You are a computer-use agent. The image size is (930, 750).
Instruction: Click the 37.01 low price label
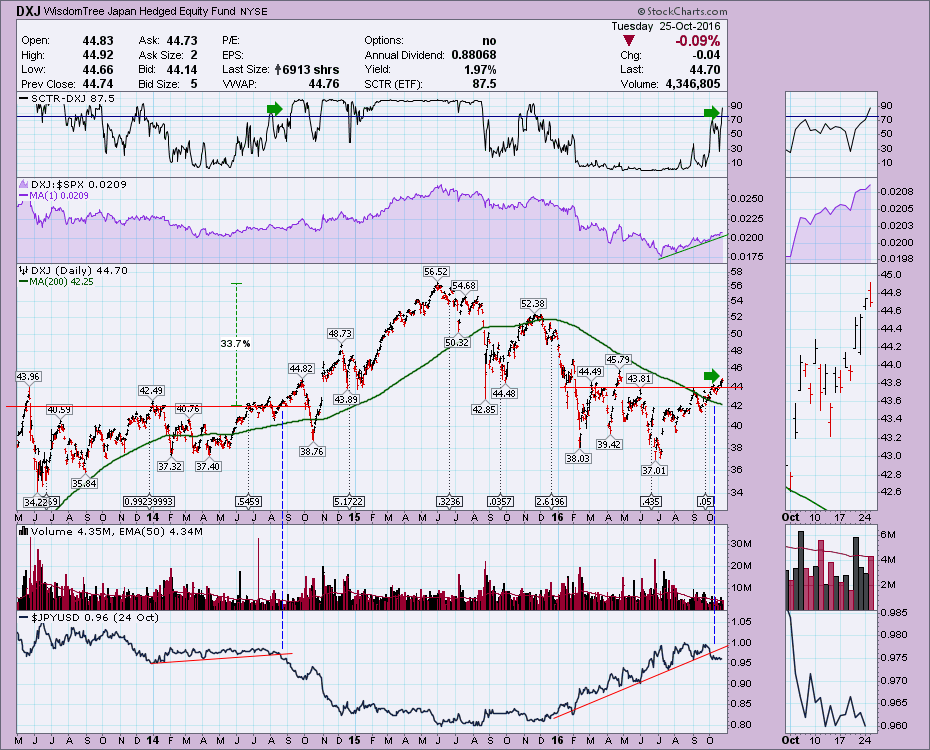(654, 470)
